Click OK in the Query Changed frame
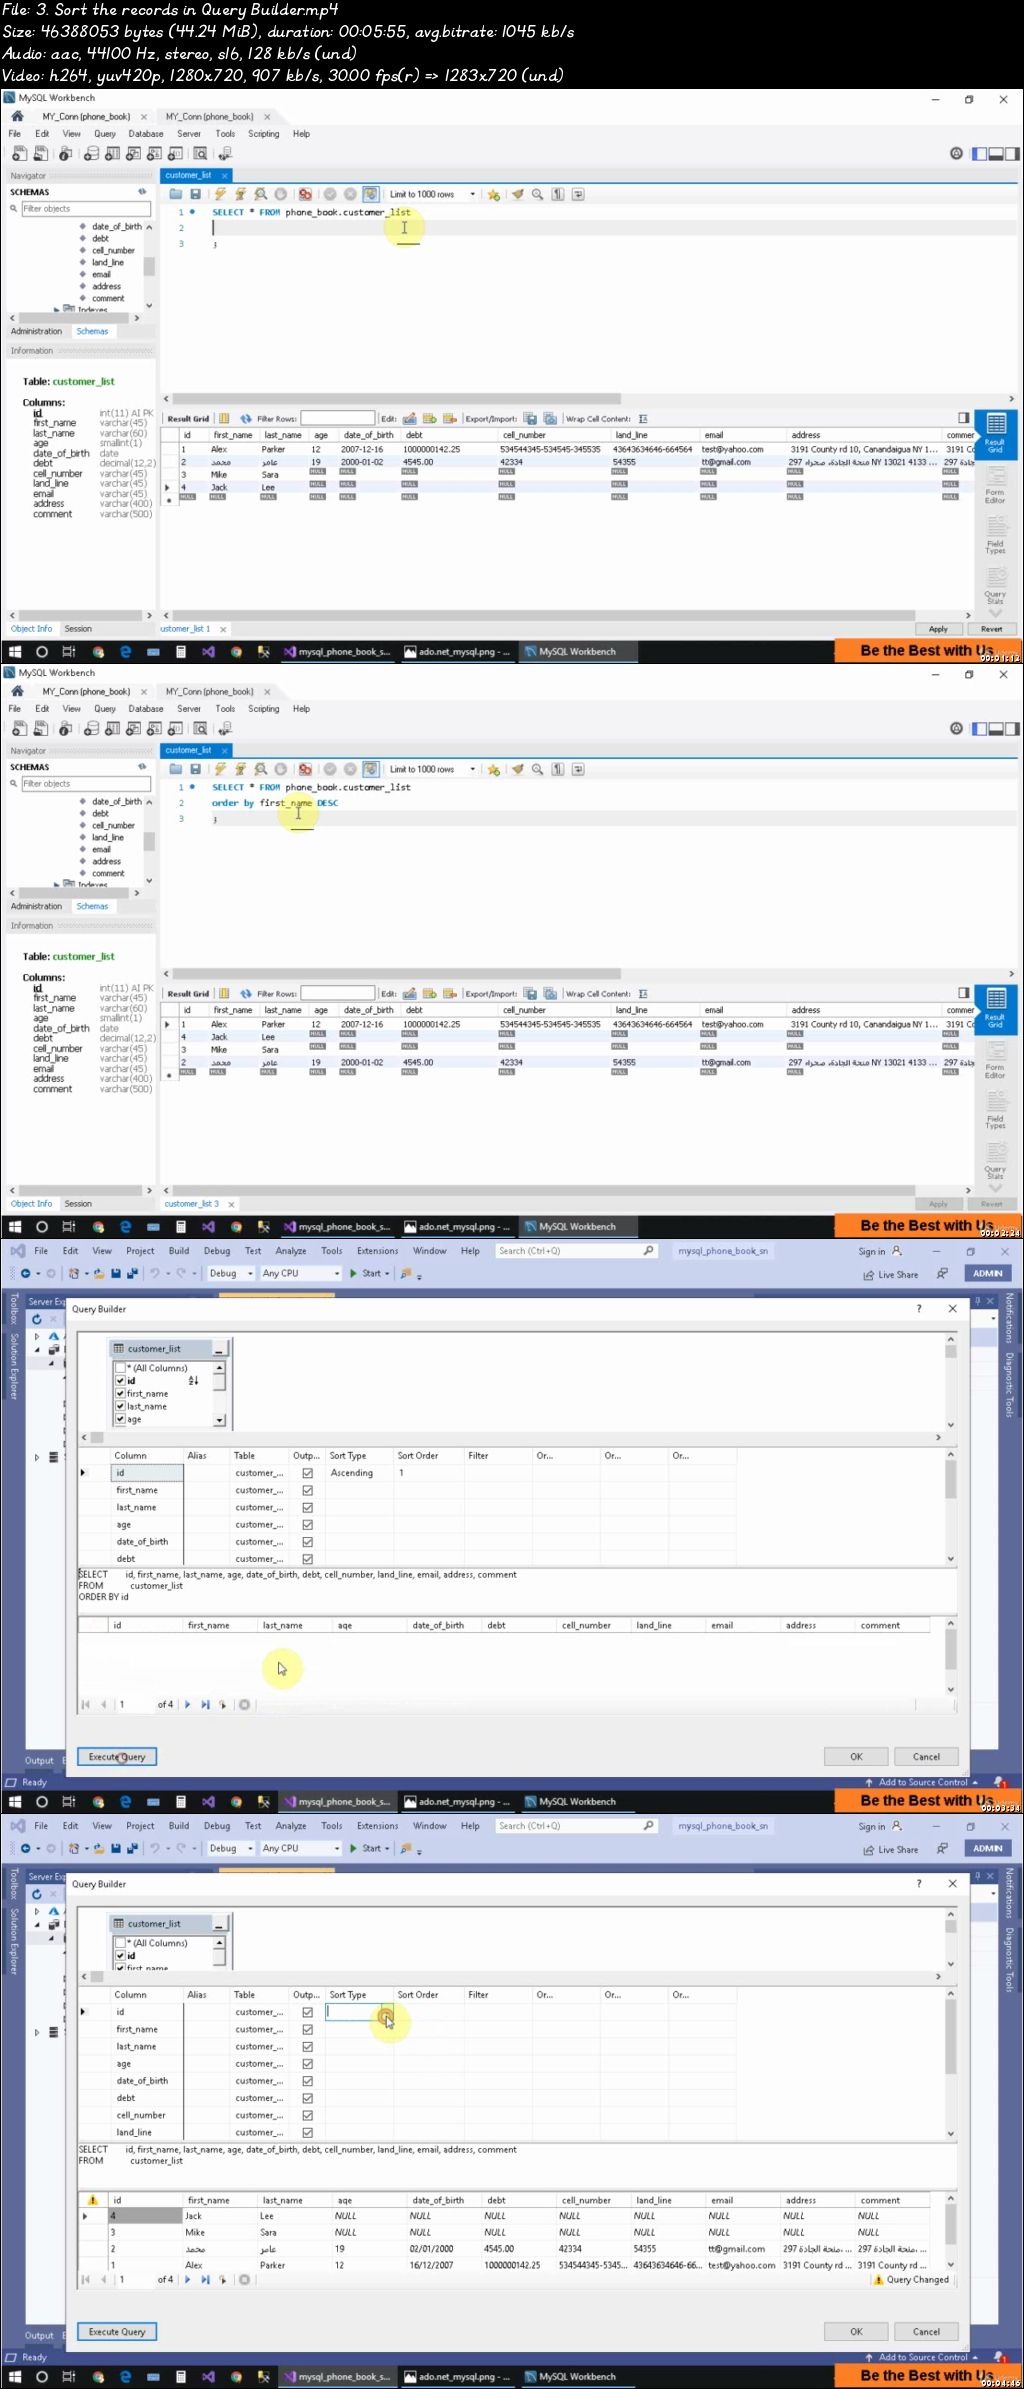 coord(856,2331)
